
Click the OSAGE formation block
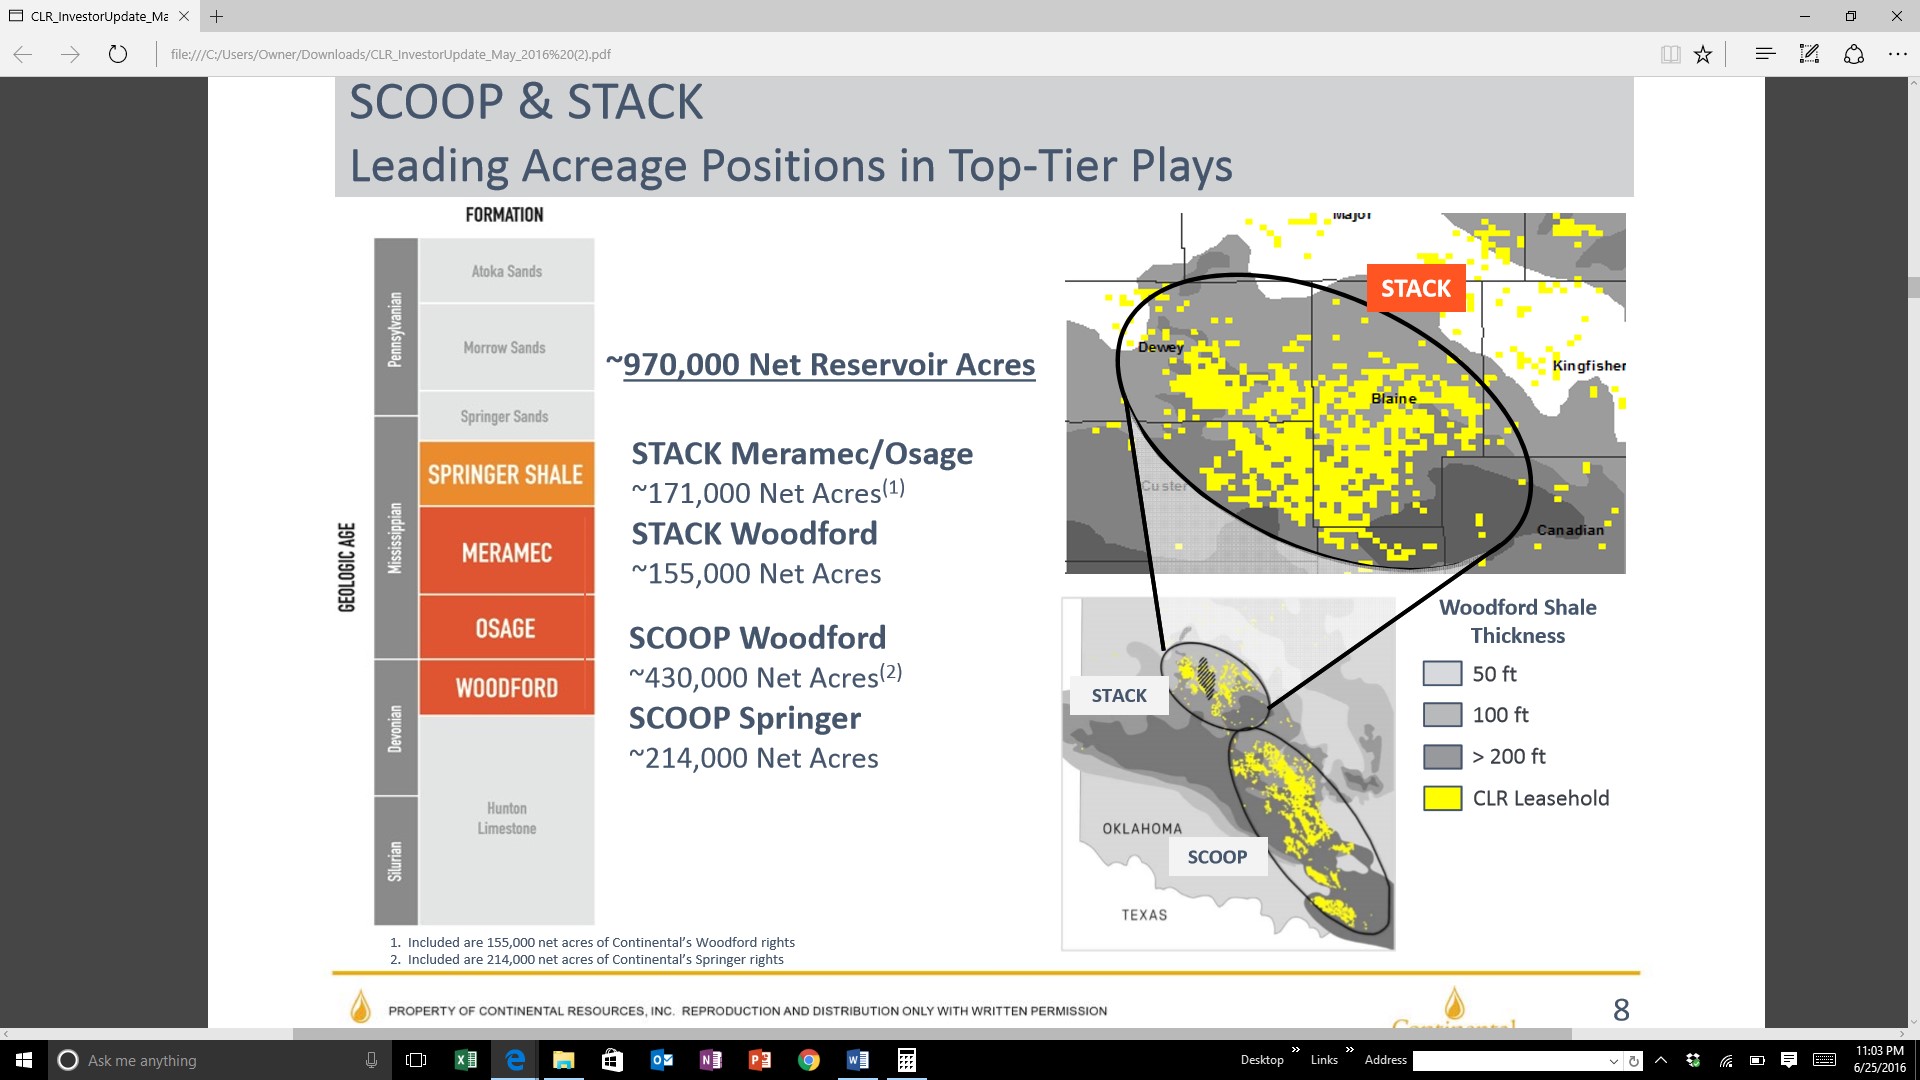[506, 628]
